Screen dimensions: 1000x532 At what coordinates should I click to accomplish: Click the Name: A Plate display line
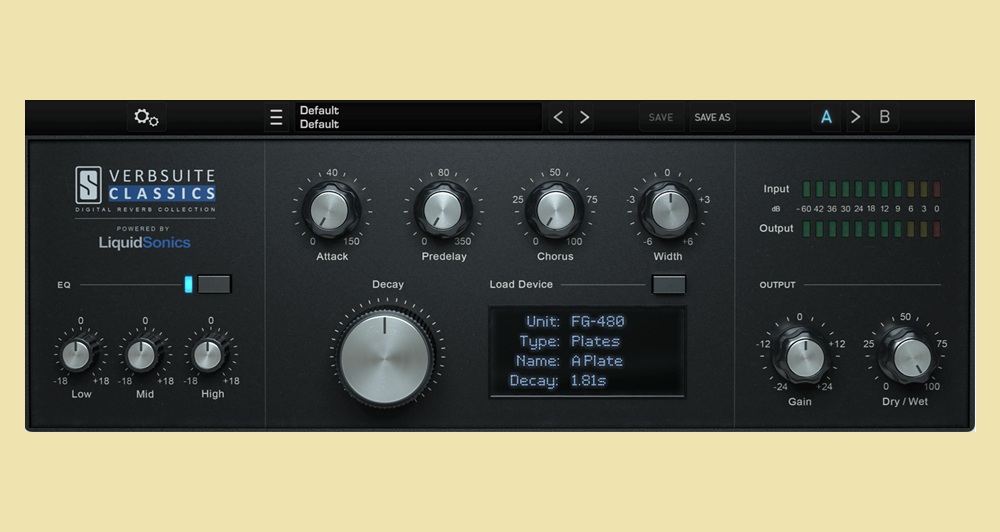click(x=570, y=361)
